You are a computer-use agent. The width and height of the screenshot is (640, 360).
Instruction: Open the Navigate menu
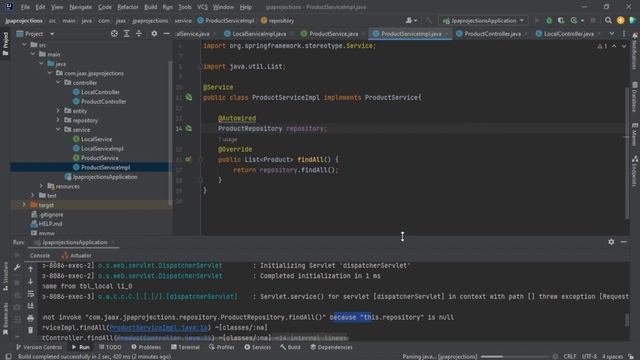pos(80,7)
